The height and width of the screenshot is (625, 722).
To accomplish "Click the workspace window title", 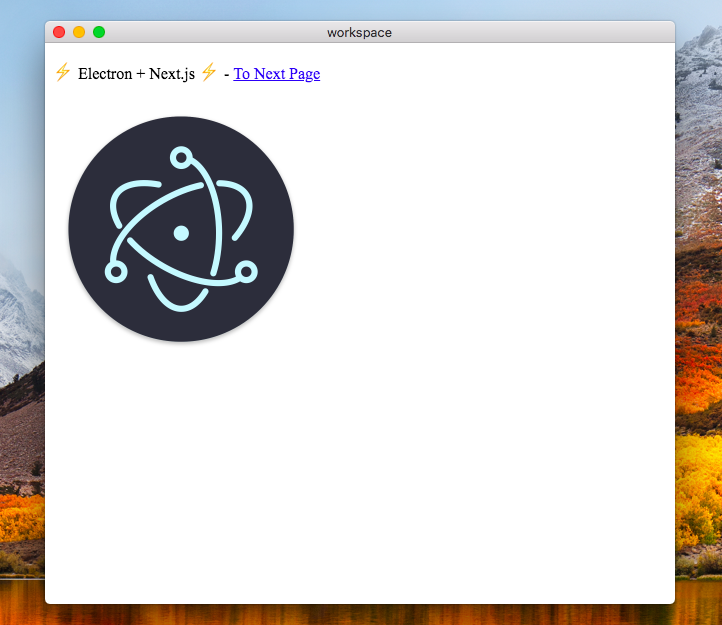I will coord(360,33).
